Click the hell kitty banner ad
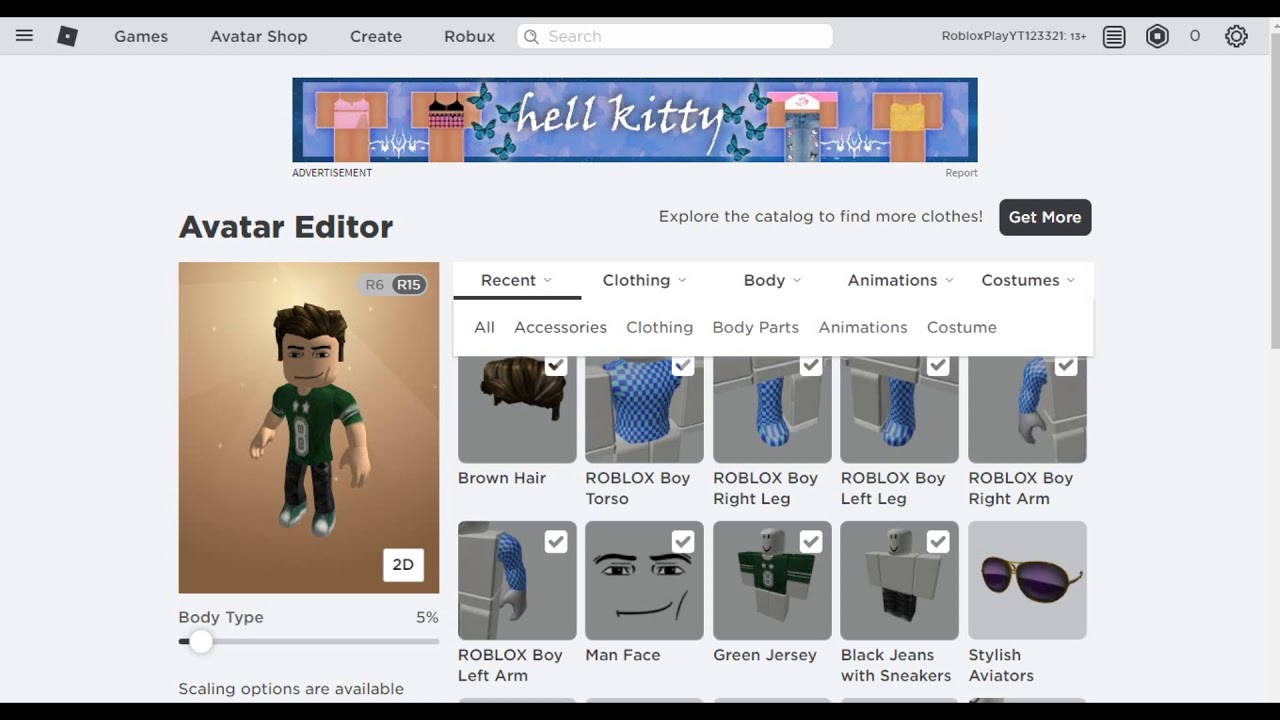 [635, 120]
